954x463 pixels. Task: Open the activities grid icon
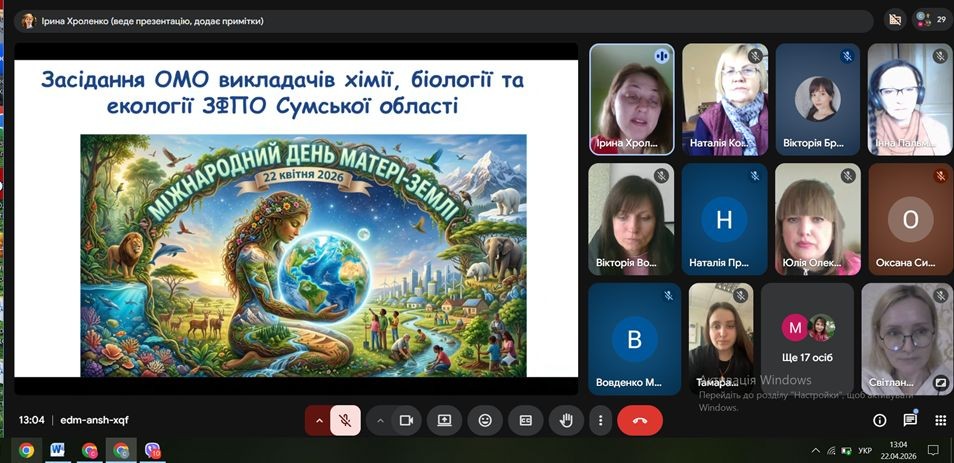pos(940,420)
